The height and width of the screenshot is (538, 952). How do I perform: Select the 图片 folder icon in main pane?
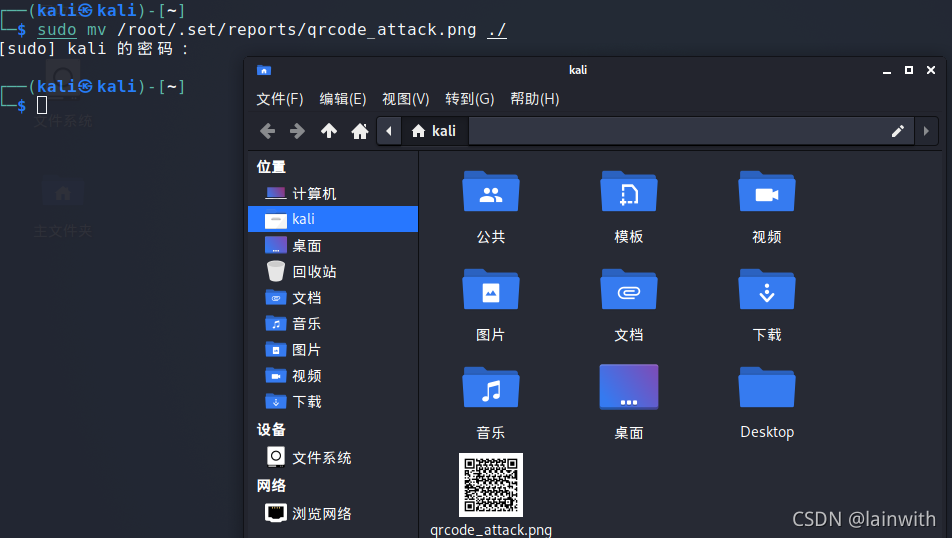pos(491,290)
